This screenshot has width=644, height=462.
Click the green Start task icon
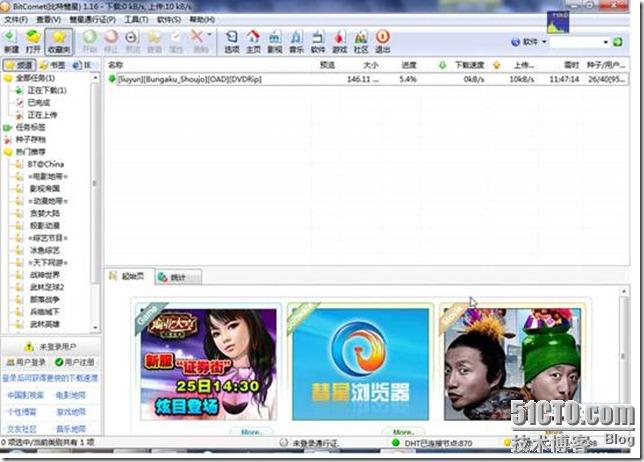click(90, 41)
